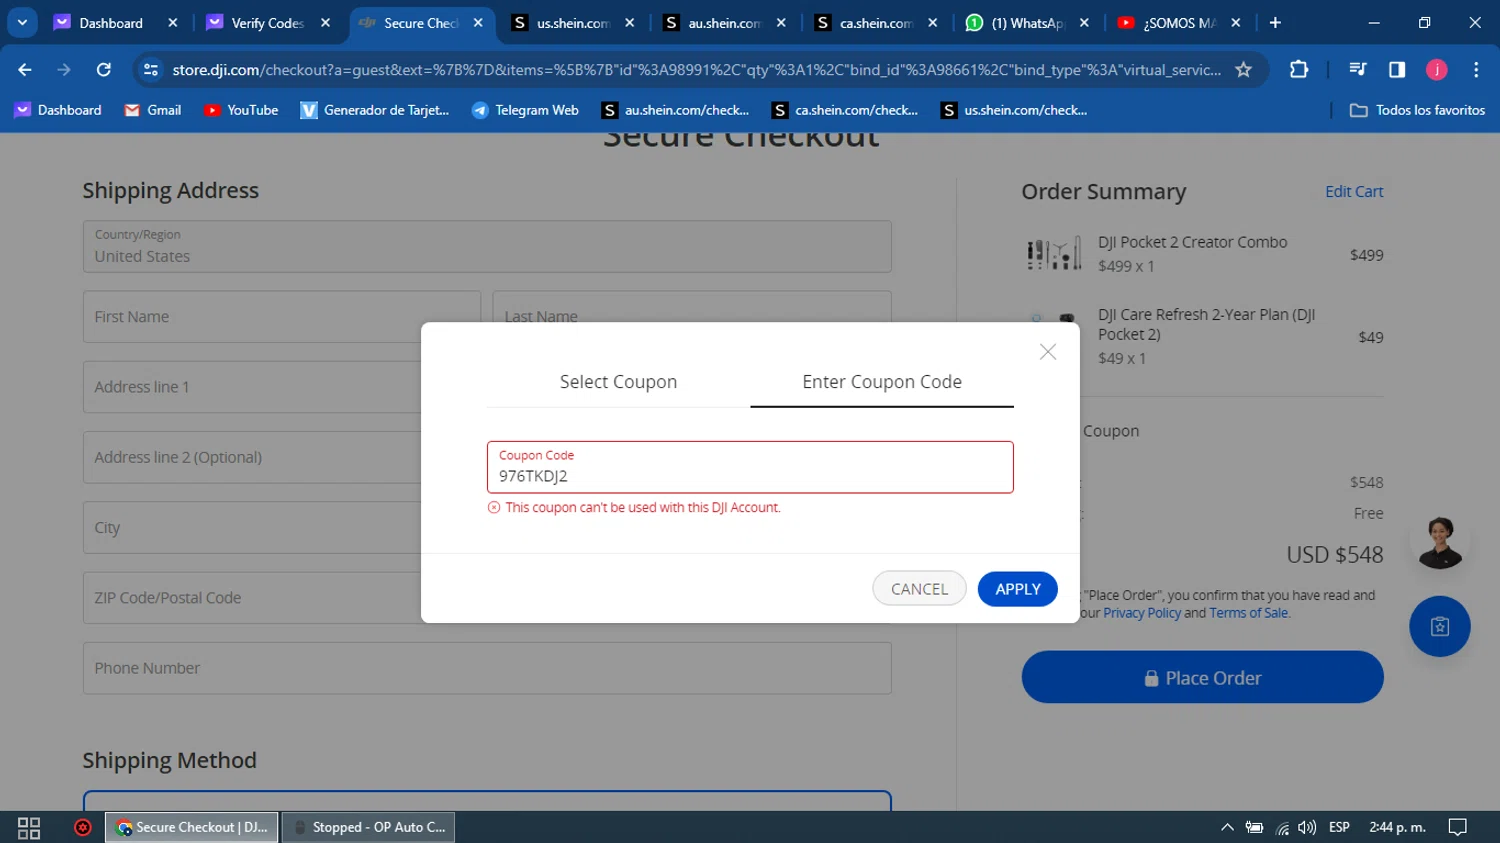Open the tab search dropdown arrow

pyautogui.click(x=22, y=22)
